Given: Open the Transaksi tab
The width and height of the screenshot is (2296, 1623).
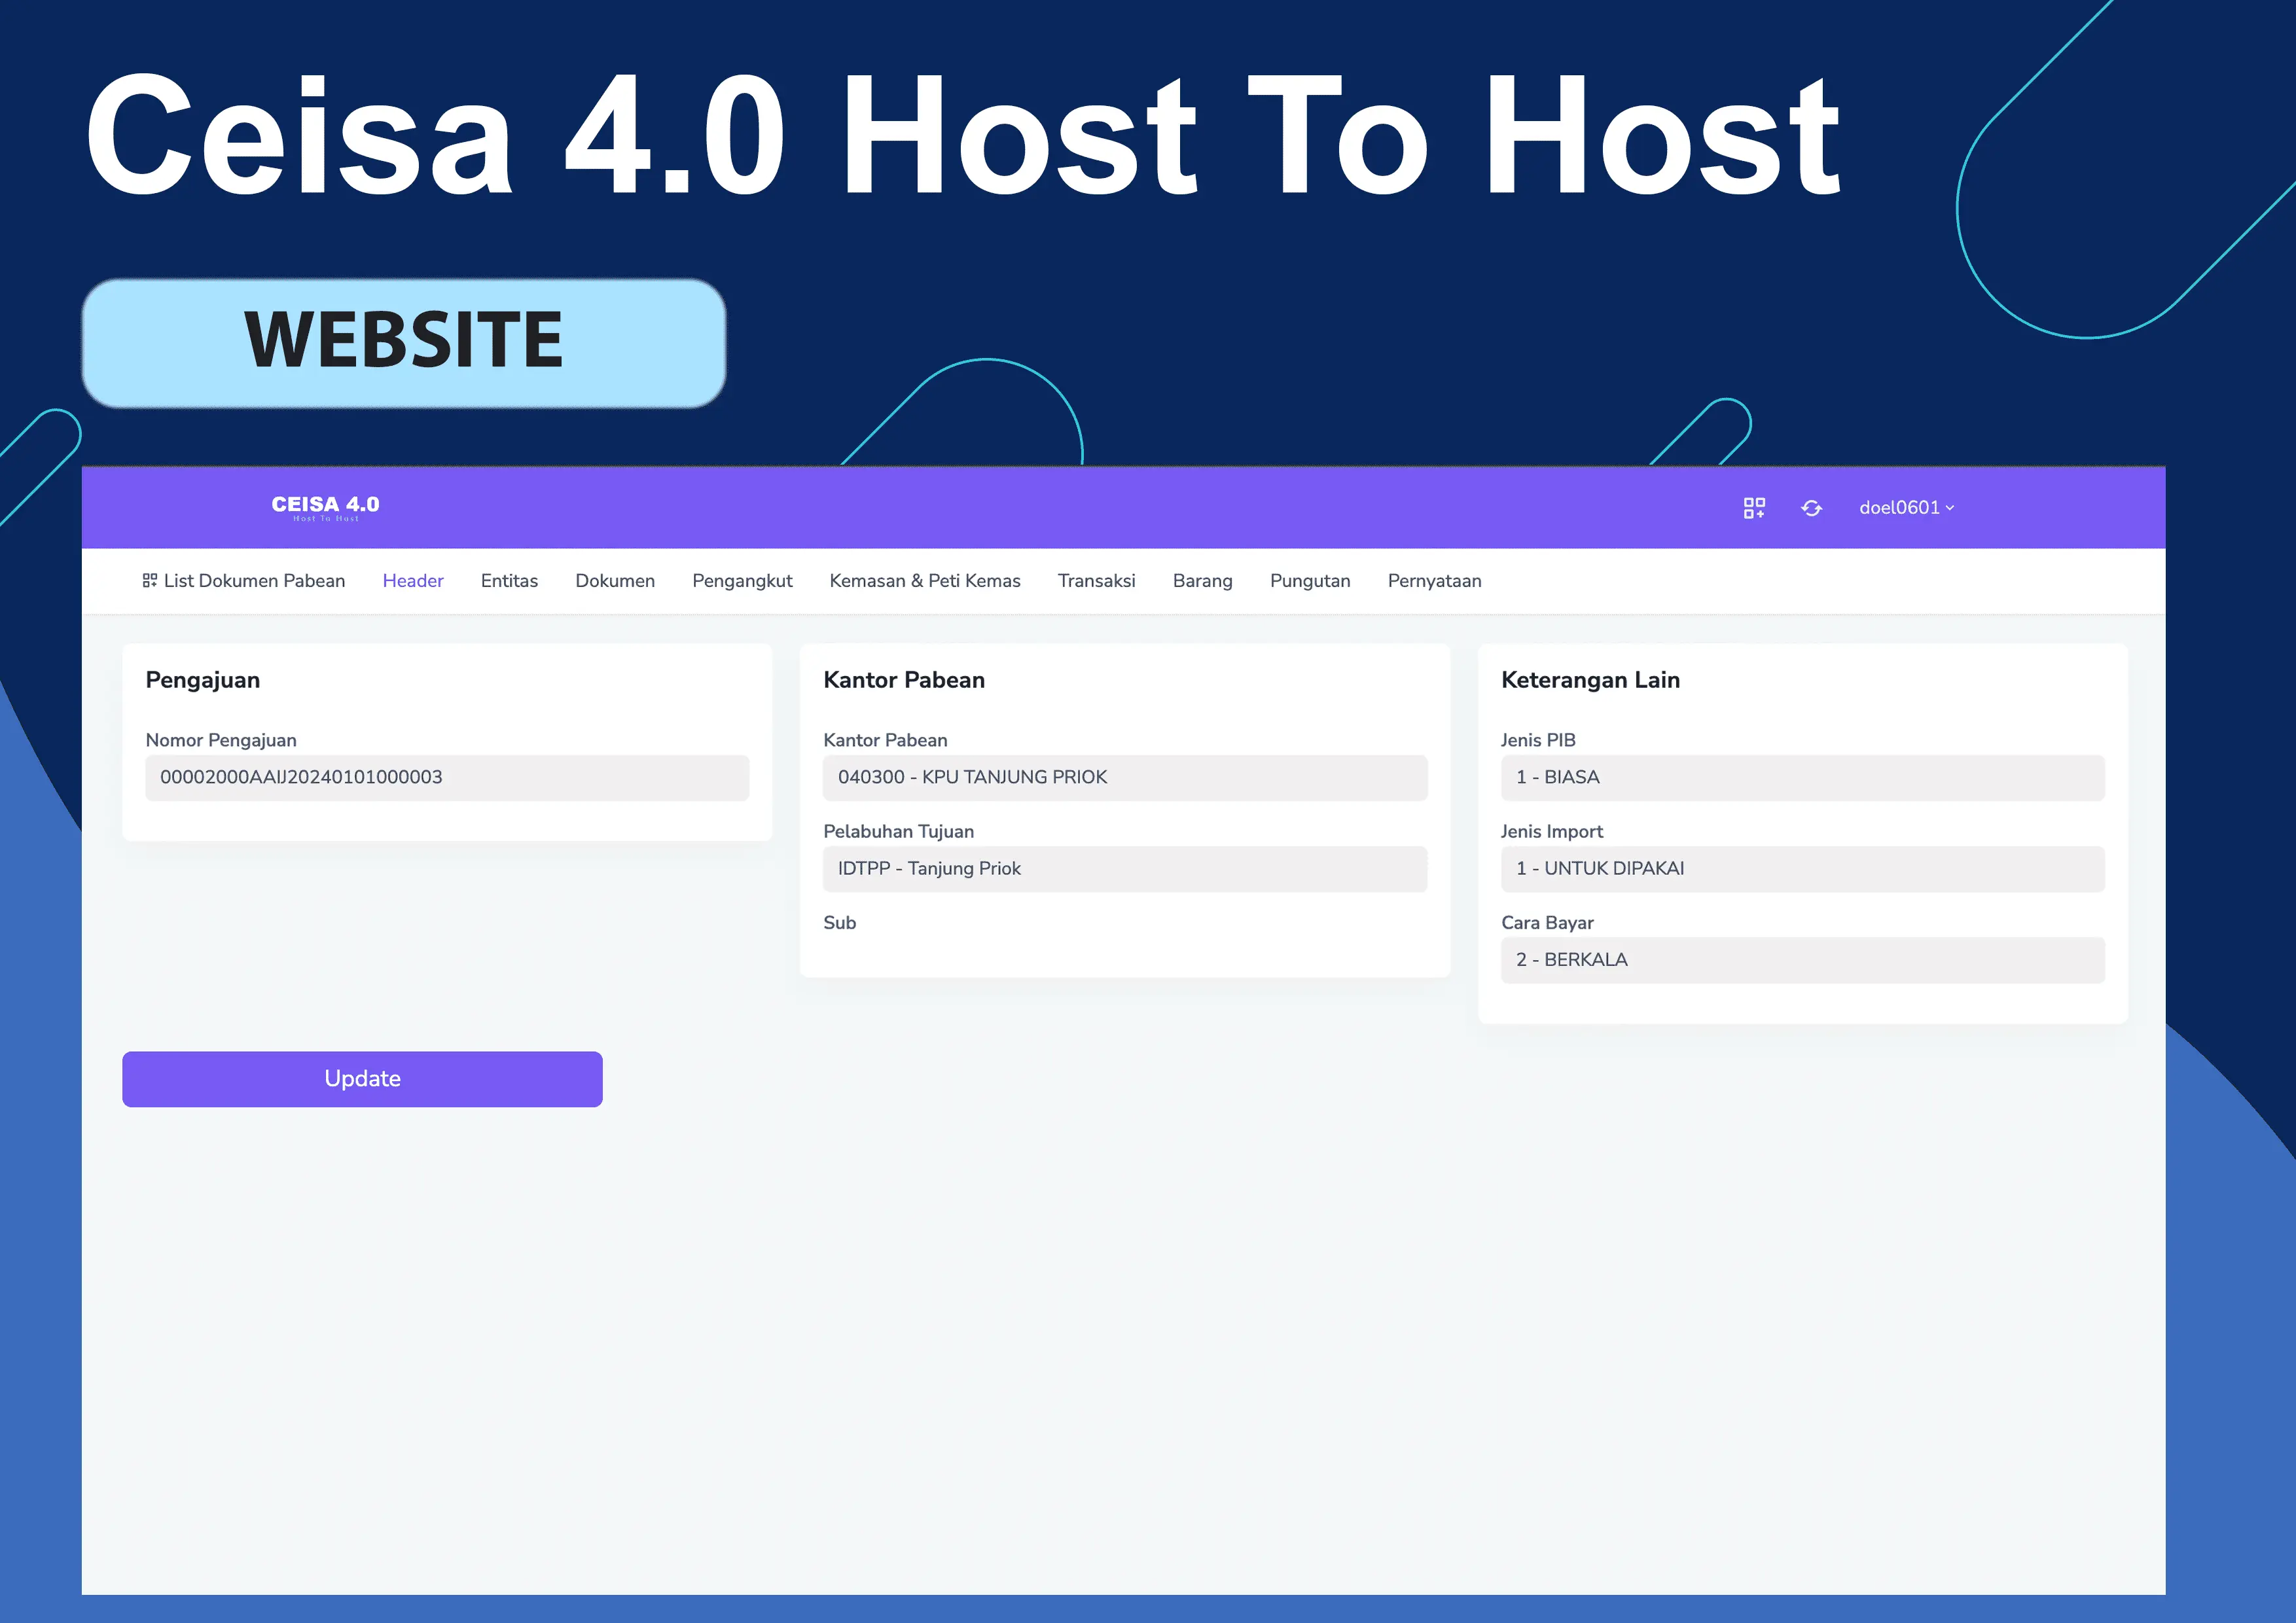Looking at the screenshot, I should point(1097,581).
